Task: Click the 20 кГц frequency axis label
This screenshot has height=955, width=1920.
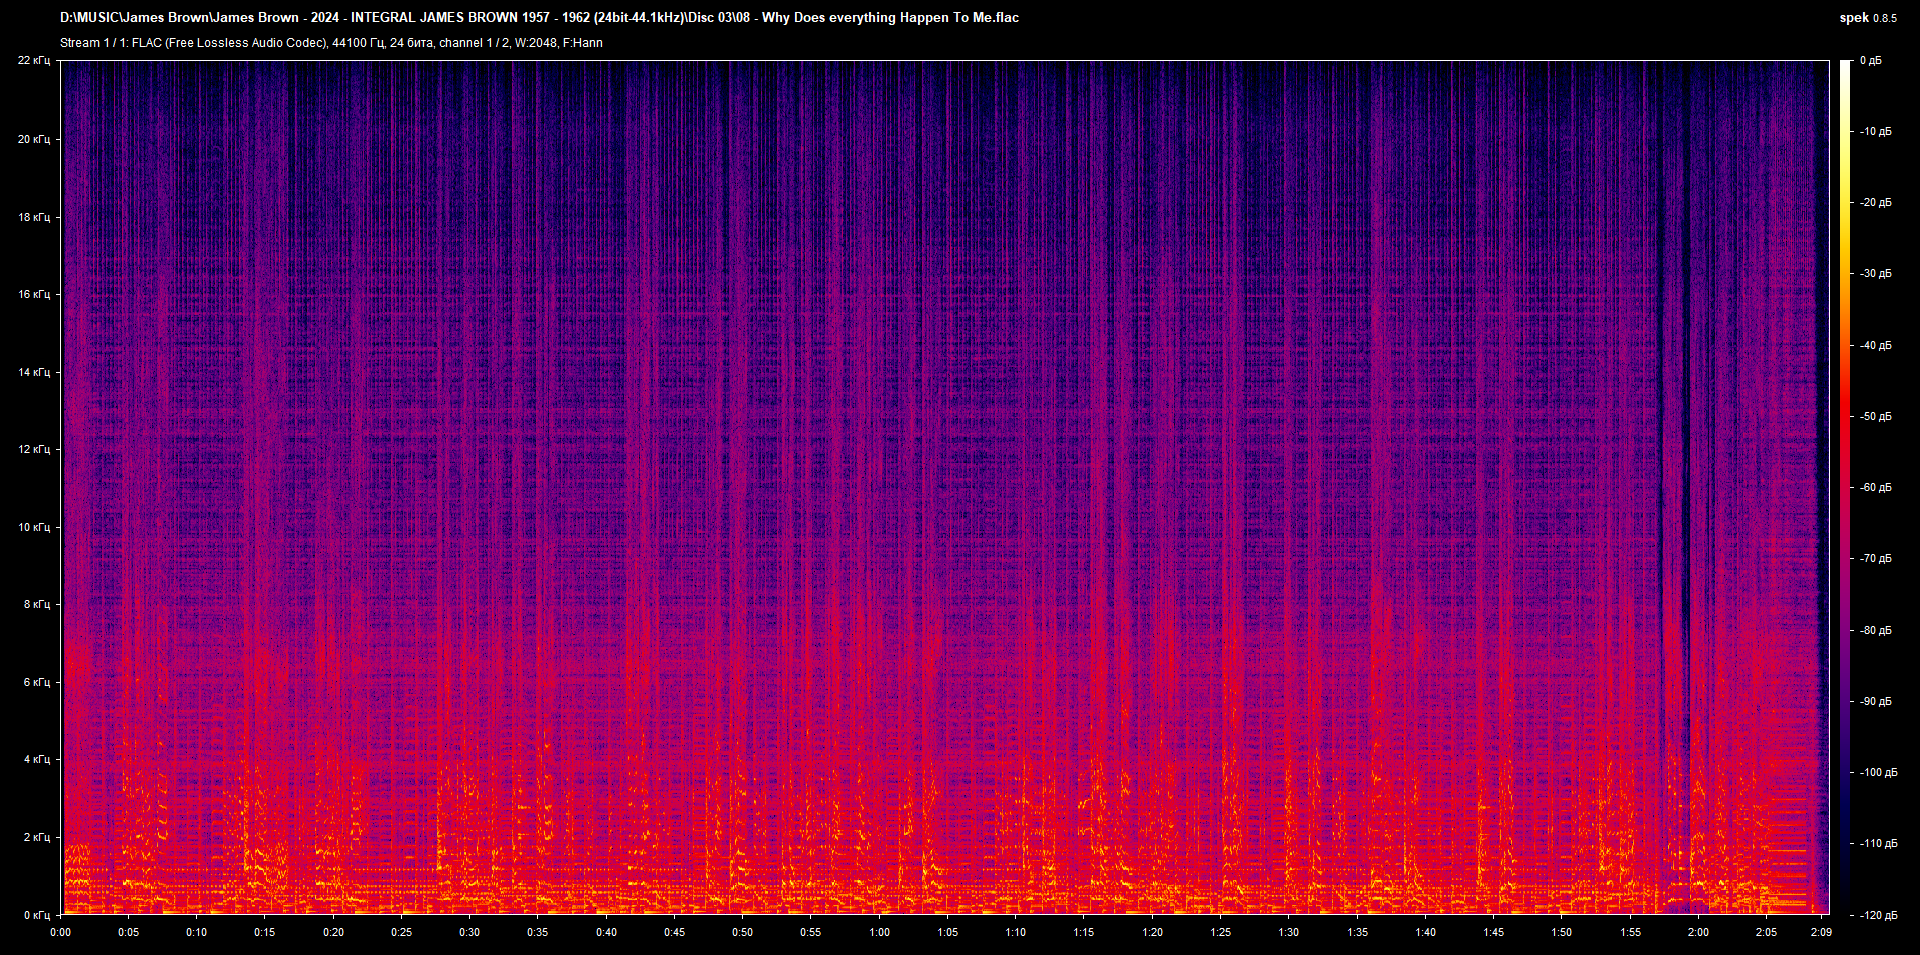Action: click(x=34, y=139)
